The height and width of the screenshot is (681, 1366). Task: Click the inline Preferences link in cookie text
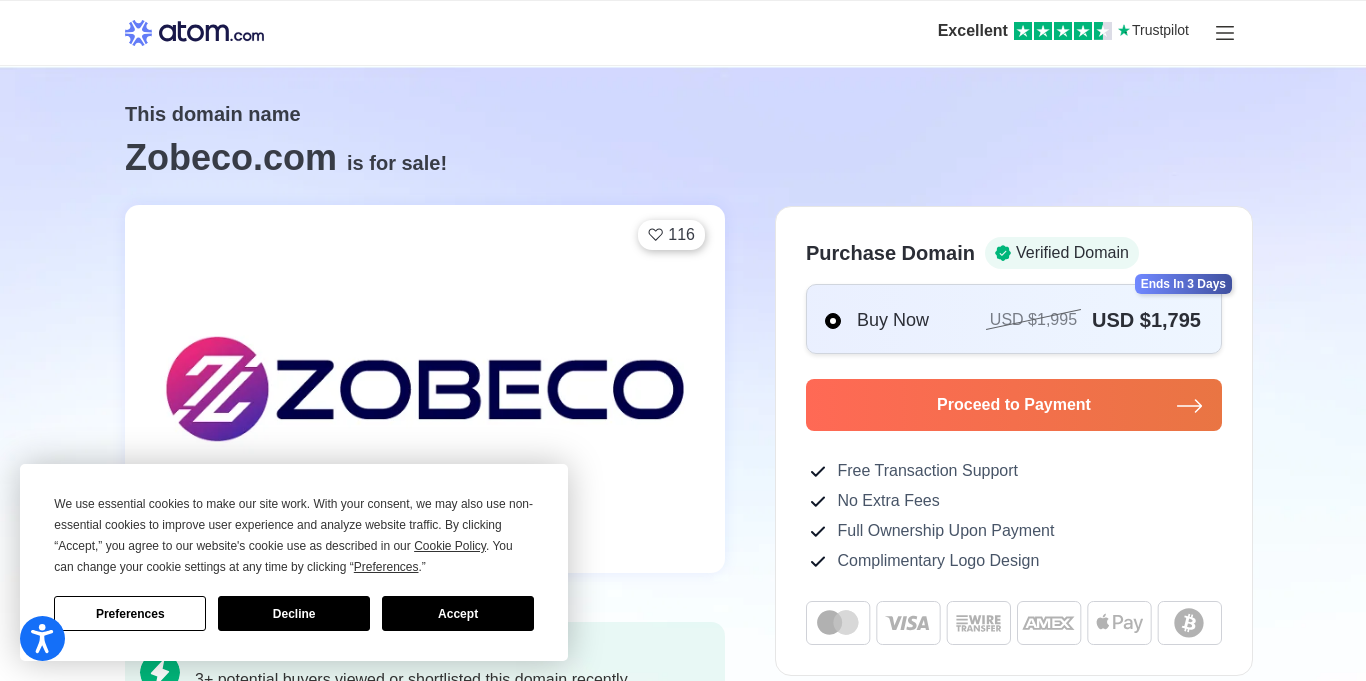pyautogui.click(x=386, y=567)
